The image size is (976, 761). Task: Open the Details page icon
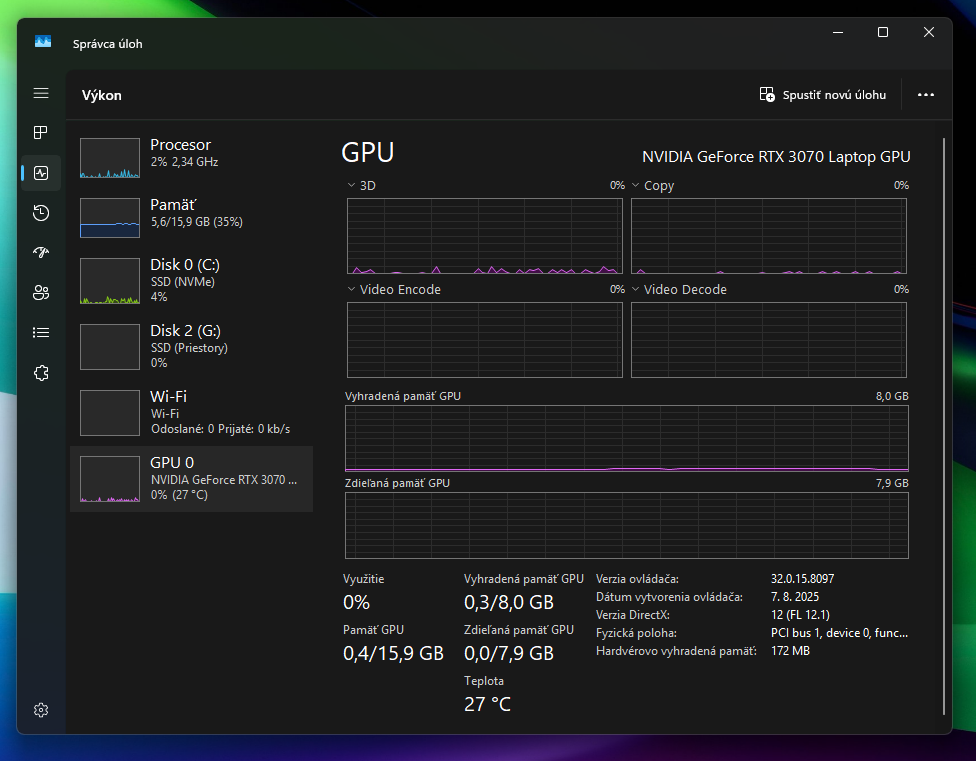(41, 333)
